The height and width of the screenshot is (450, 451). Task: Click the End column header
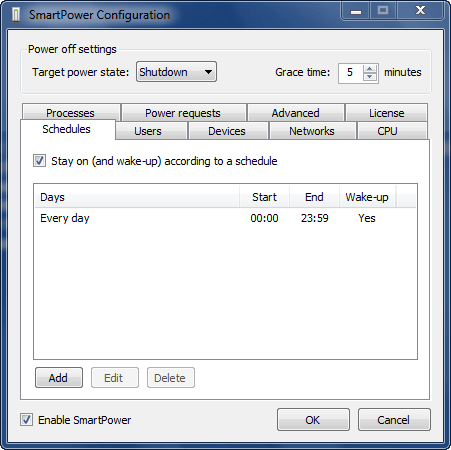(314, 197)
